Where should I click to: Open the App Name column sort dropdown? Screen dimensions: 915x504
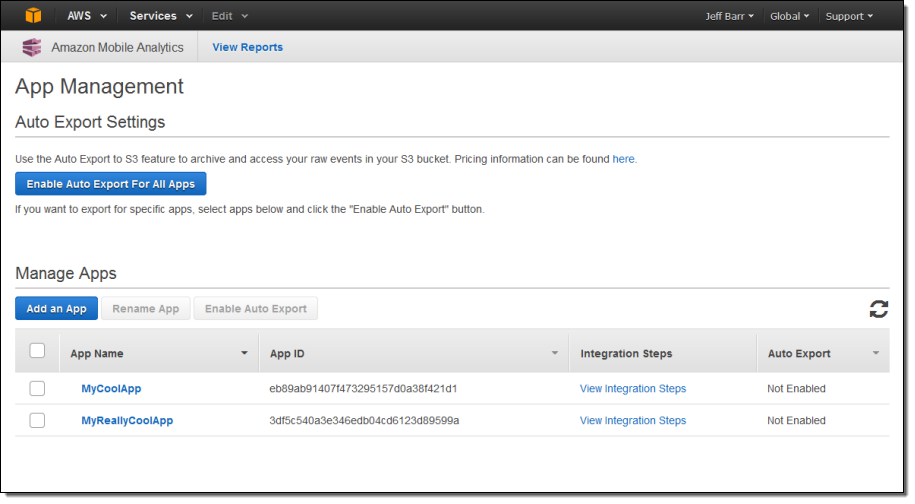[244, 353]
